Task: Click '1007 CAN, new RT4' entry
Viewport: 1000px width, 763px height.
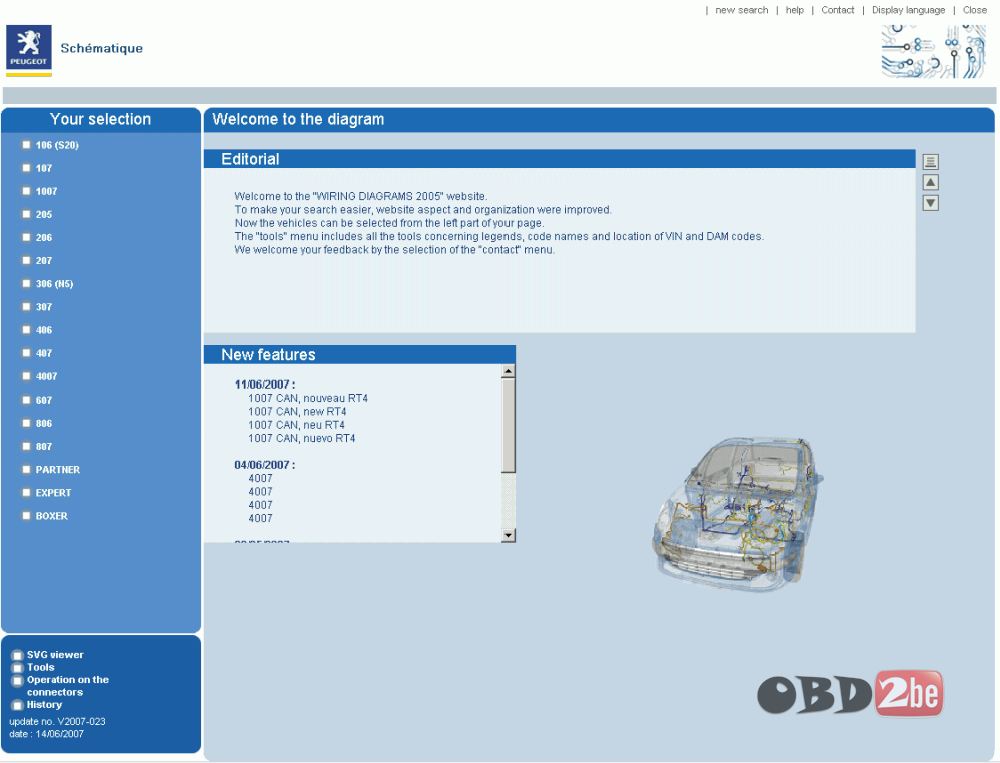Action: (297, 411)
